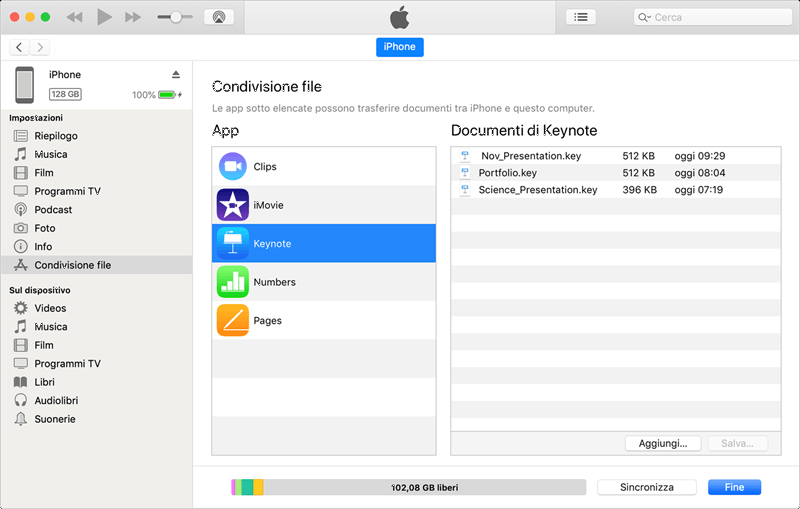Select the Portfolio.key document

[507, 173]
